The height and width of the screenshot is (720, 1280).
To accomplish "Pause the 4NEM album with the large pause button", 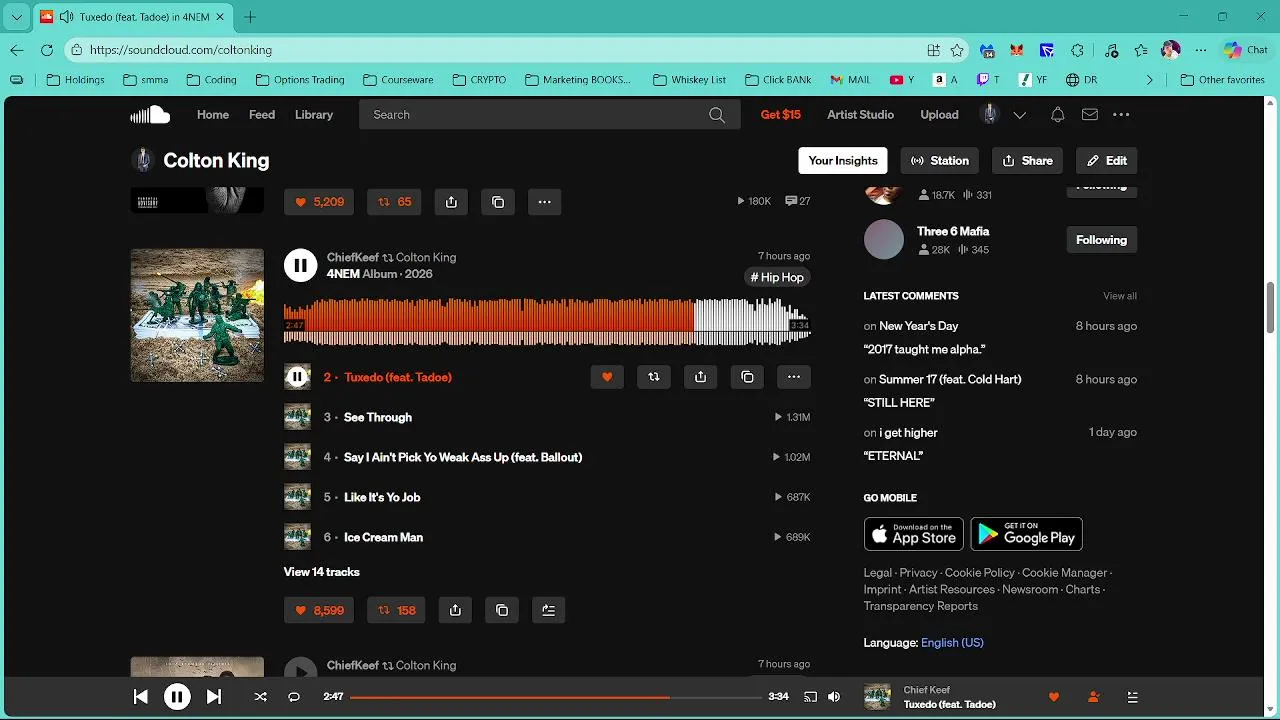I will pos(300,265).
